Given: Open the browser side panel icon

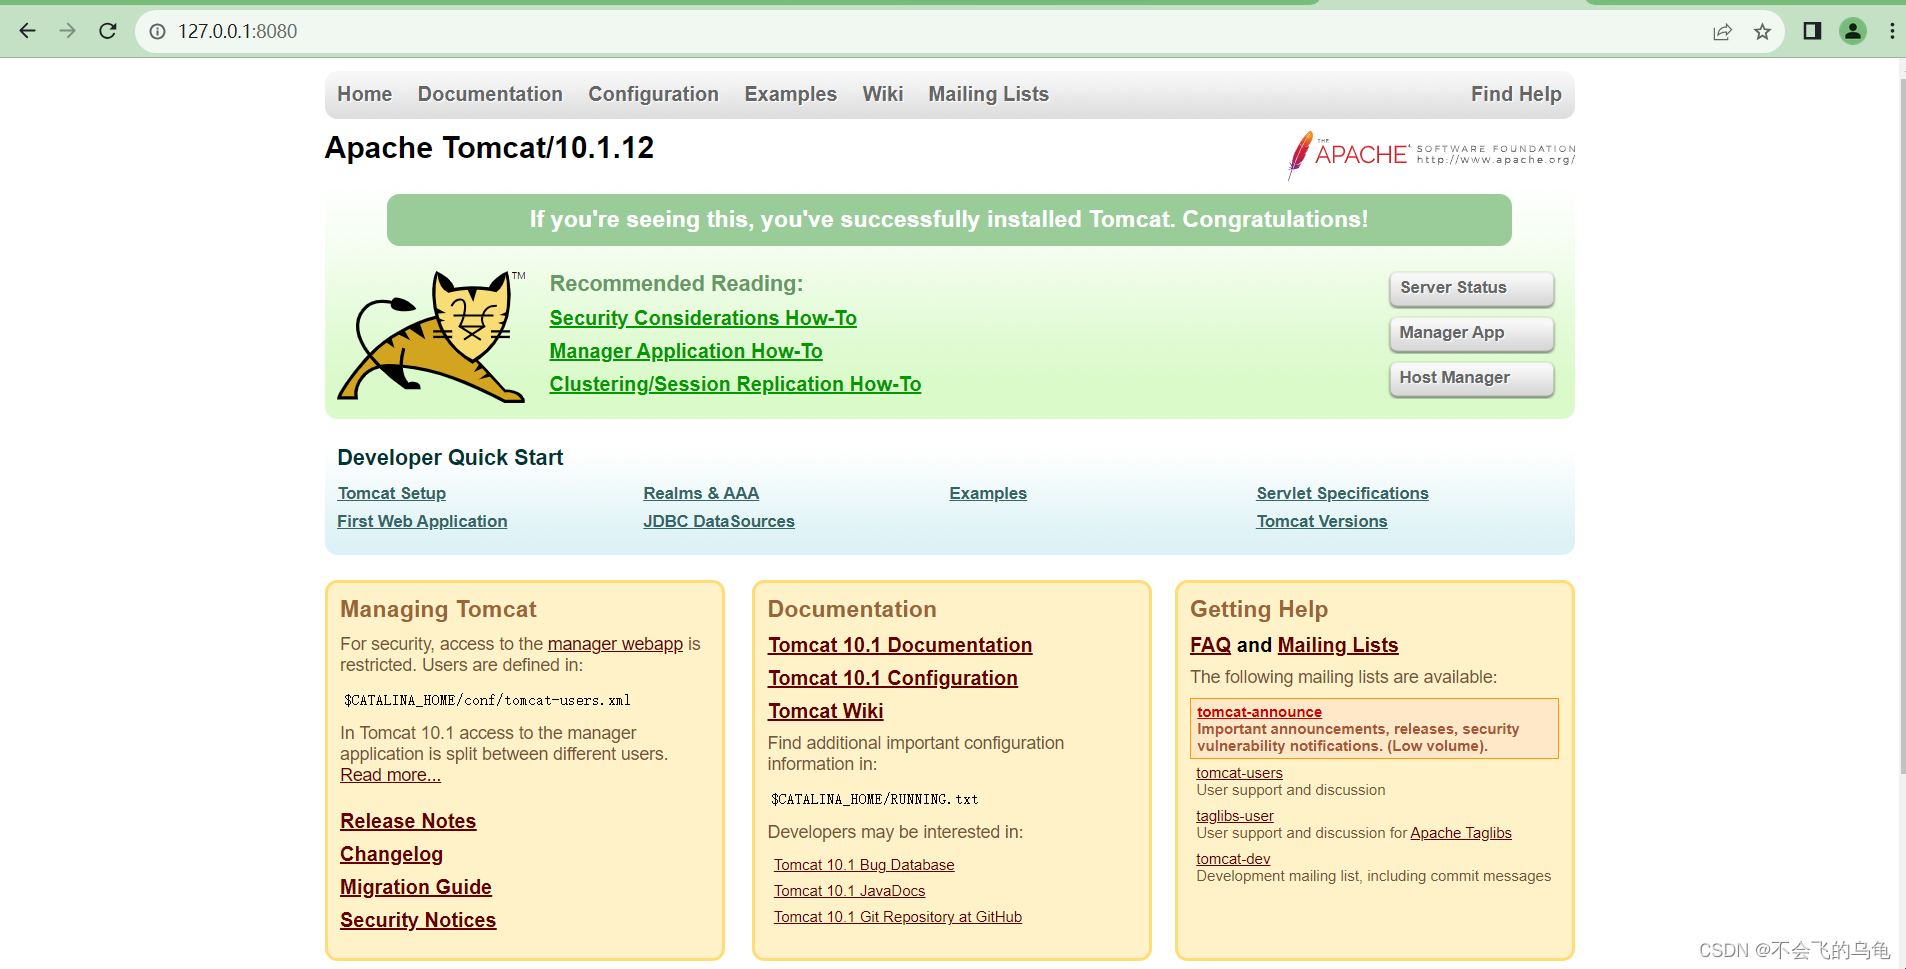Looking at the screenshot, I should point(1812,31).
